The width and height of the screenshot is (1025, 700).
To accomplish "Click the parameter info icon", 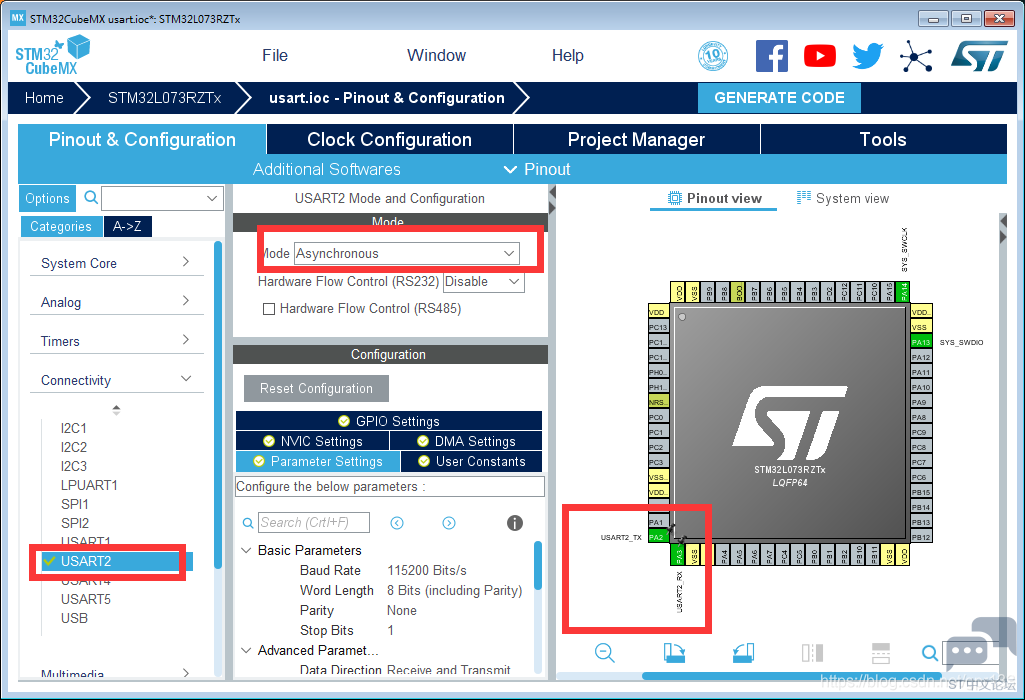I will [x=514, y=523].
